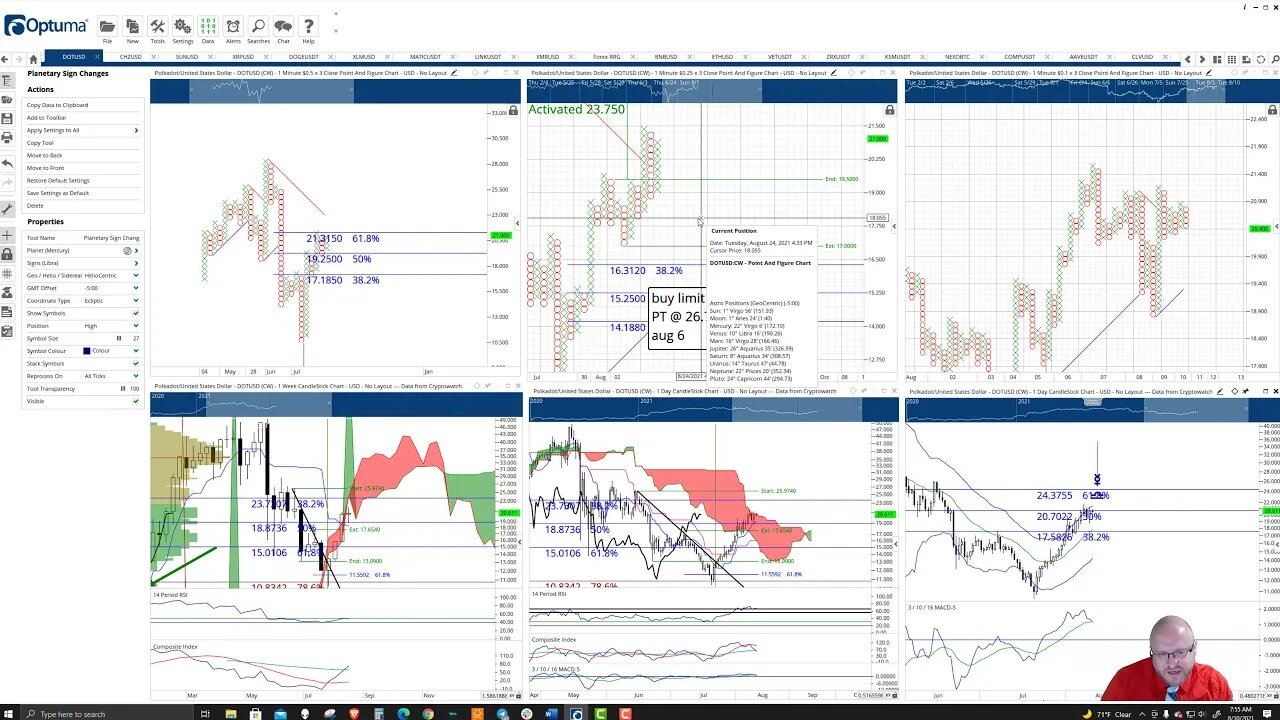This screenshot has height=720, width=1280.
Task: Open the Symbol Colour dropdown arrow
Action: [x=136, y=351]
